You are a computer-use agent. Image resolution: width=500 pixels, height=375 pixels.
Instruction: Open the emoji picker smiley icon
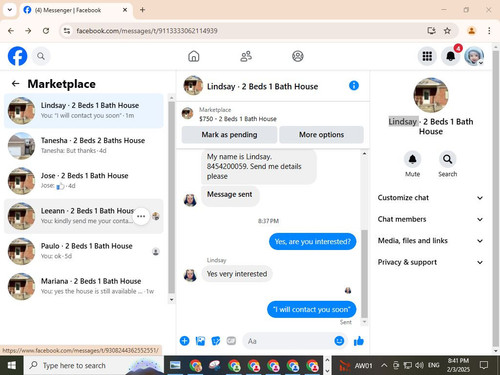339,341
